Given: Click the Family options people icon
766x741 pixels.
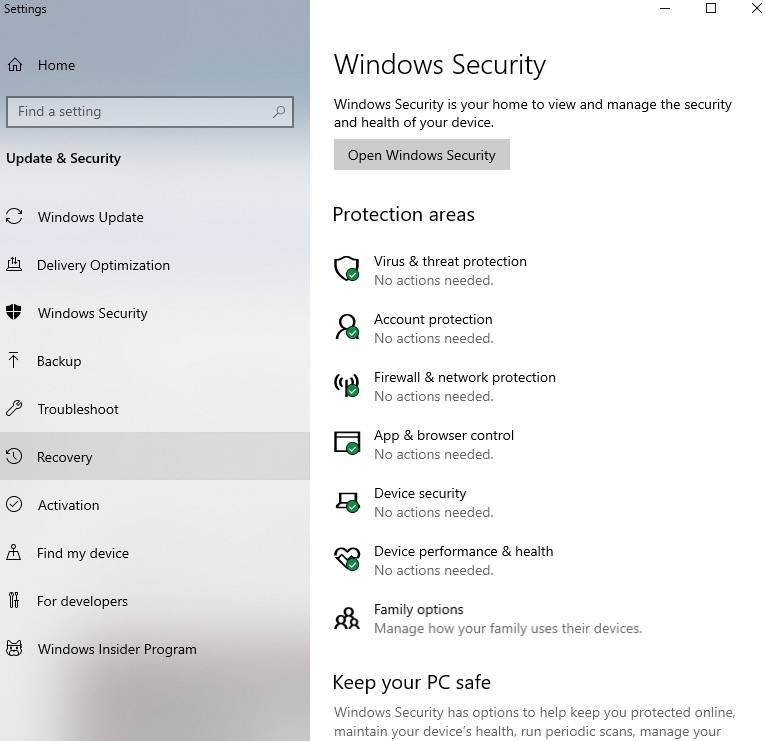Looking at the screenshot, I should [347, 618].
